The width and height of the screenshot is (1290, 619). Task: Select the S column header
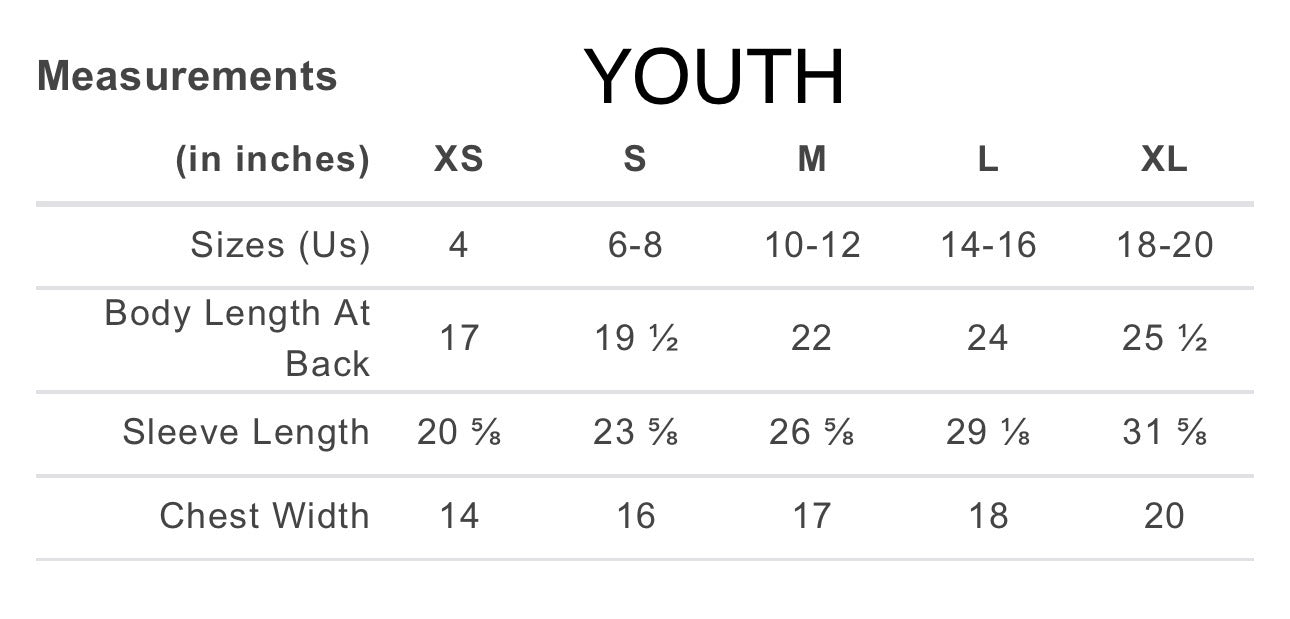pyautogui.click(x=635, y=160)
